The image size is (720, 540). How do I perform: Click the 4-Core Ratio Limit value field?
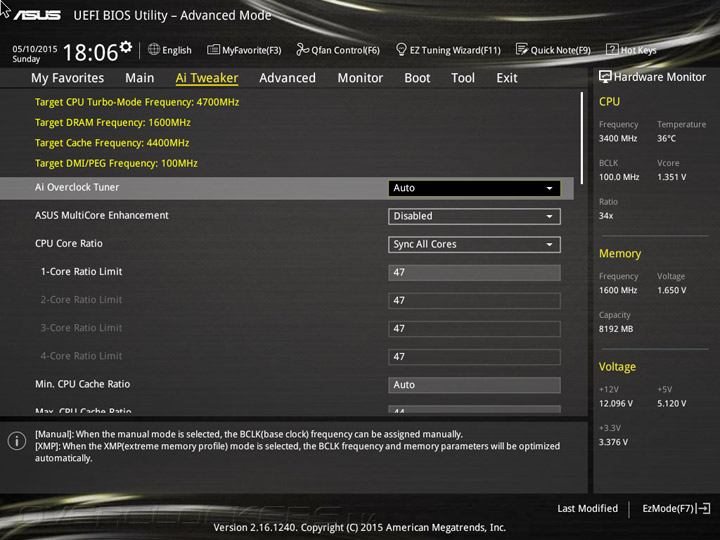click(x=474, y=357)
